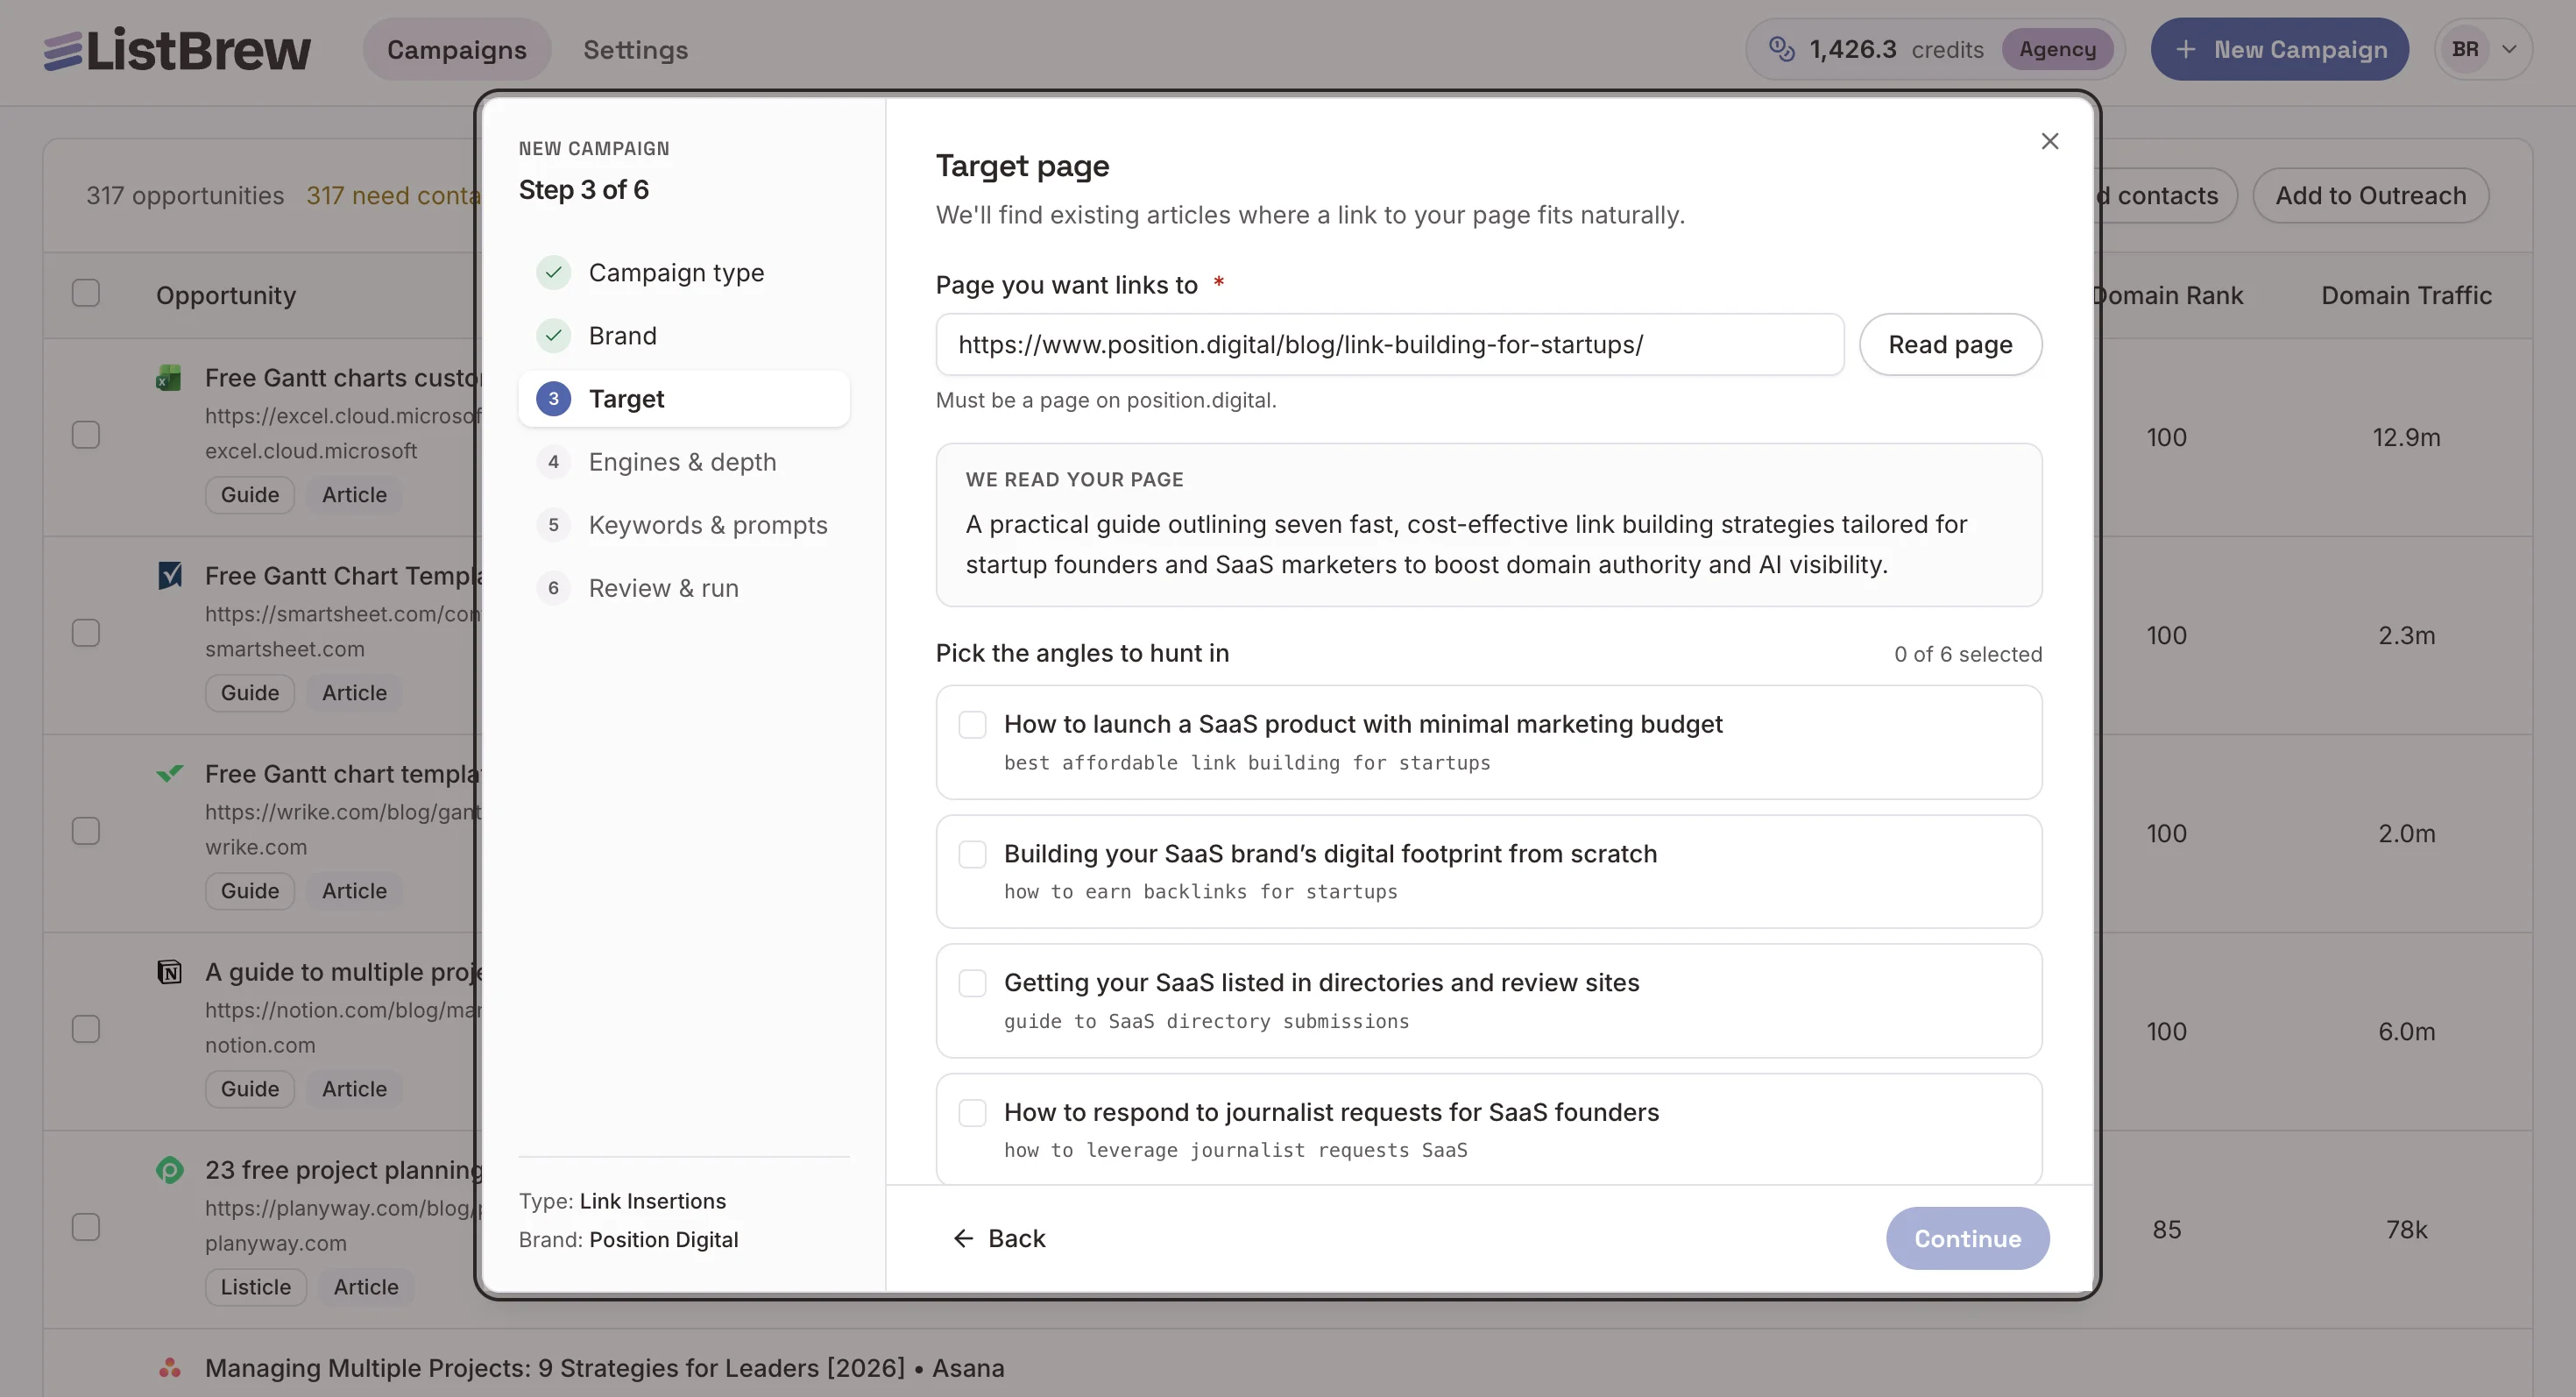Click the Domain Traffic column header
This screenshot has width=2576, height=1397.
(2406, 295)
